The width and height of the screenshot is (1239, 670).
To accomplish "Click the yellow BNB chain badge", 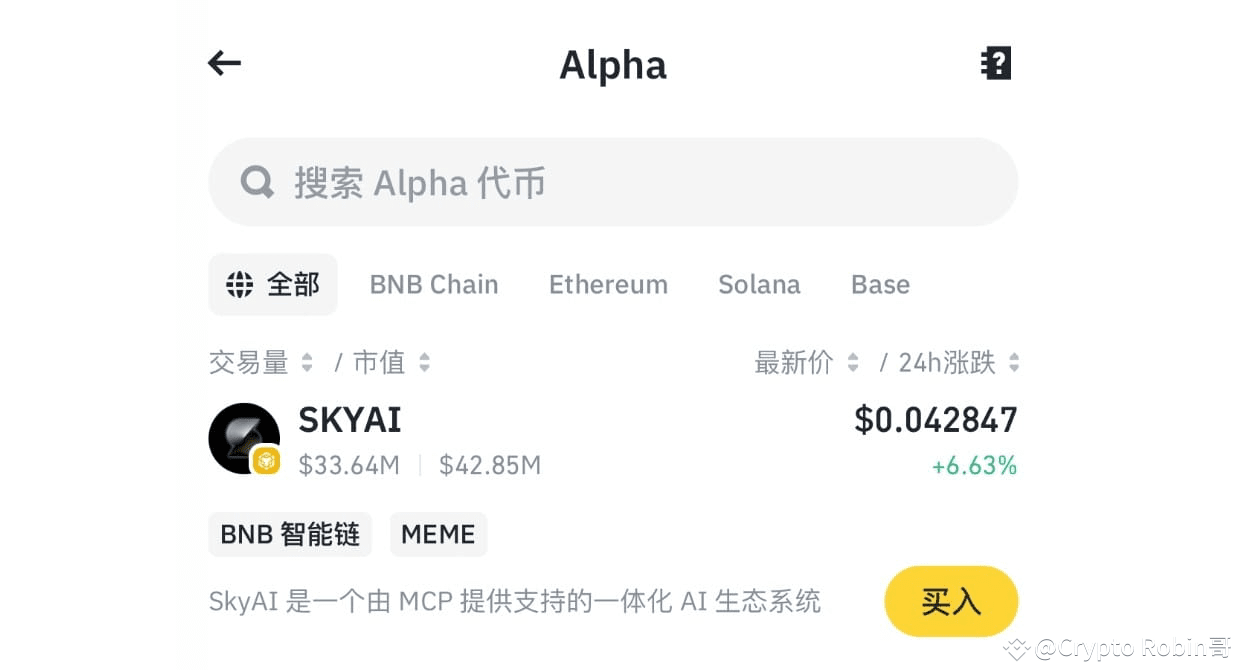I will coord(266,460).
